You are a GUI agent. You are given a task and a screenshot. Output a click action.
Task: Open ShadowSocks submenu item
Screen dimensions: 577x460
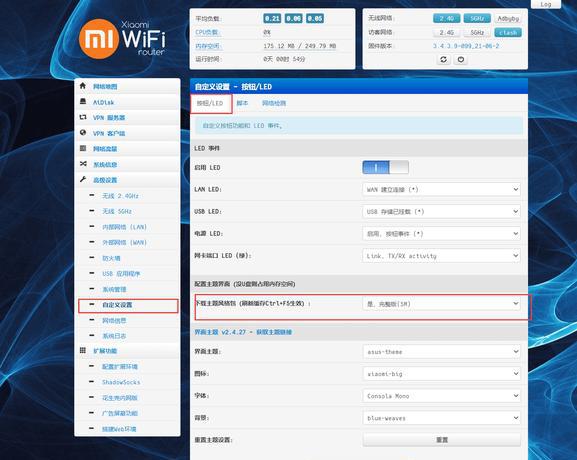pos(121,382)
